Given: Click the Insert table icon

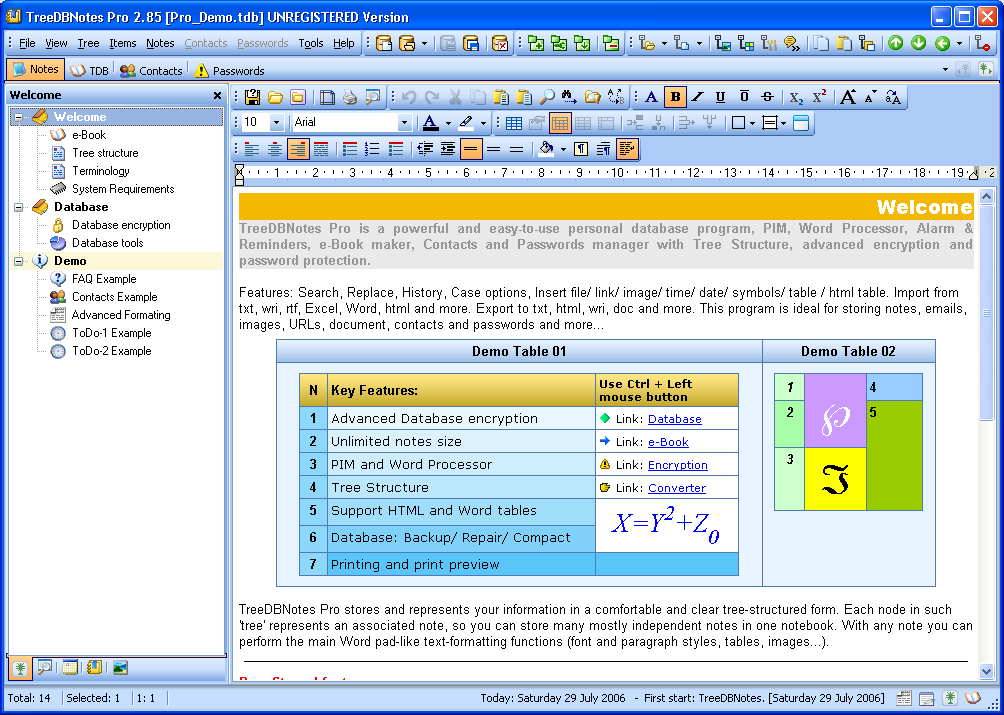Looking at the screenshot, I should (513, 123).
